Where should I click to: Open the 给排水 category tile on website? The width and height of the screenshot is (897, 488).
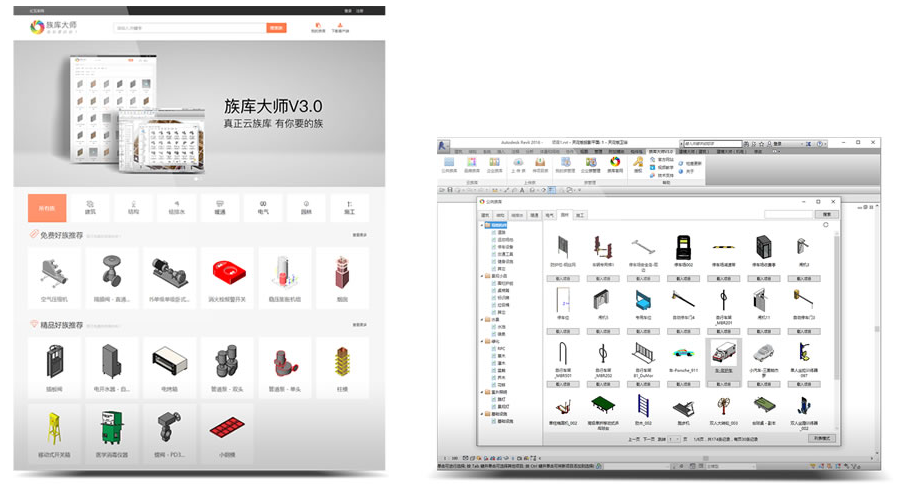point(177,208)
